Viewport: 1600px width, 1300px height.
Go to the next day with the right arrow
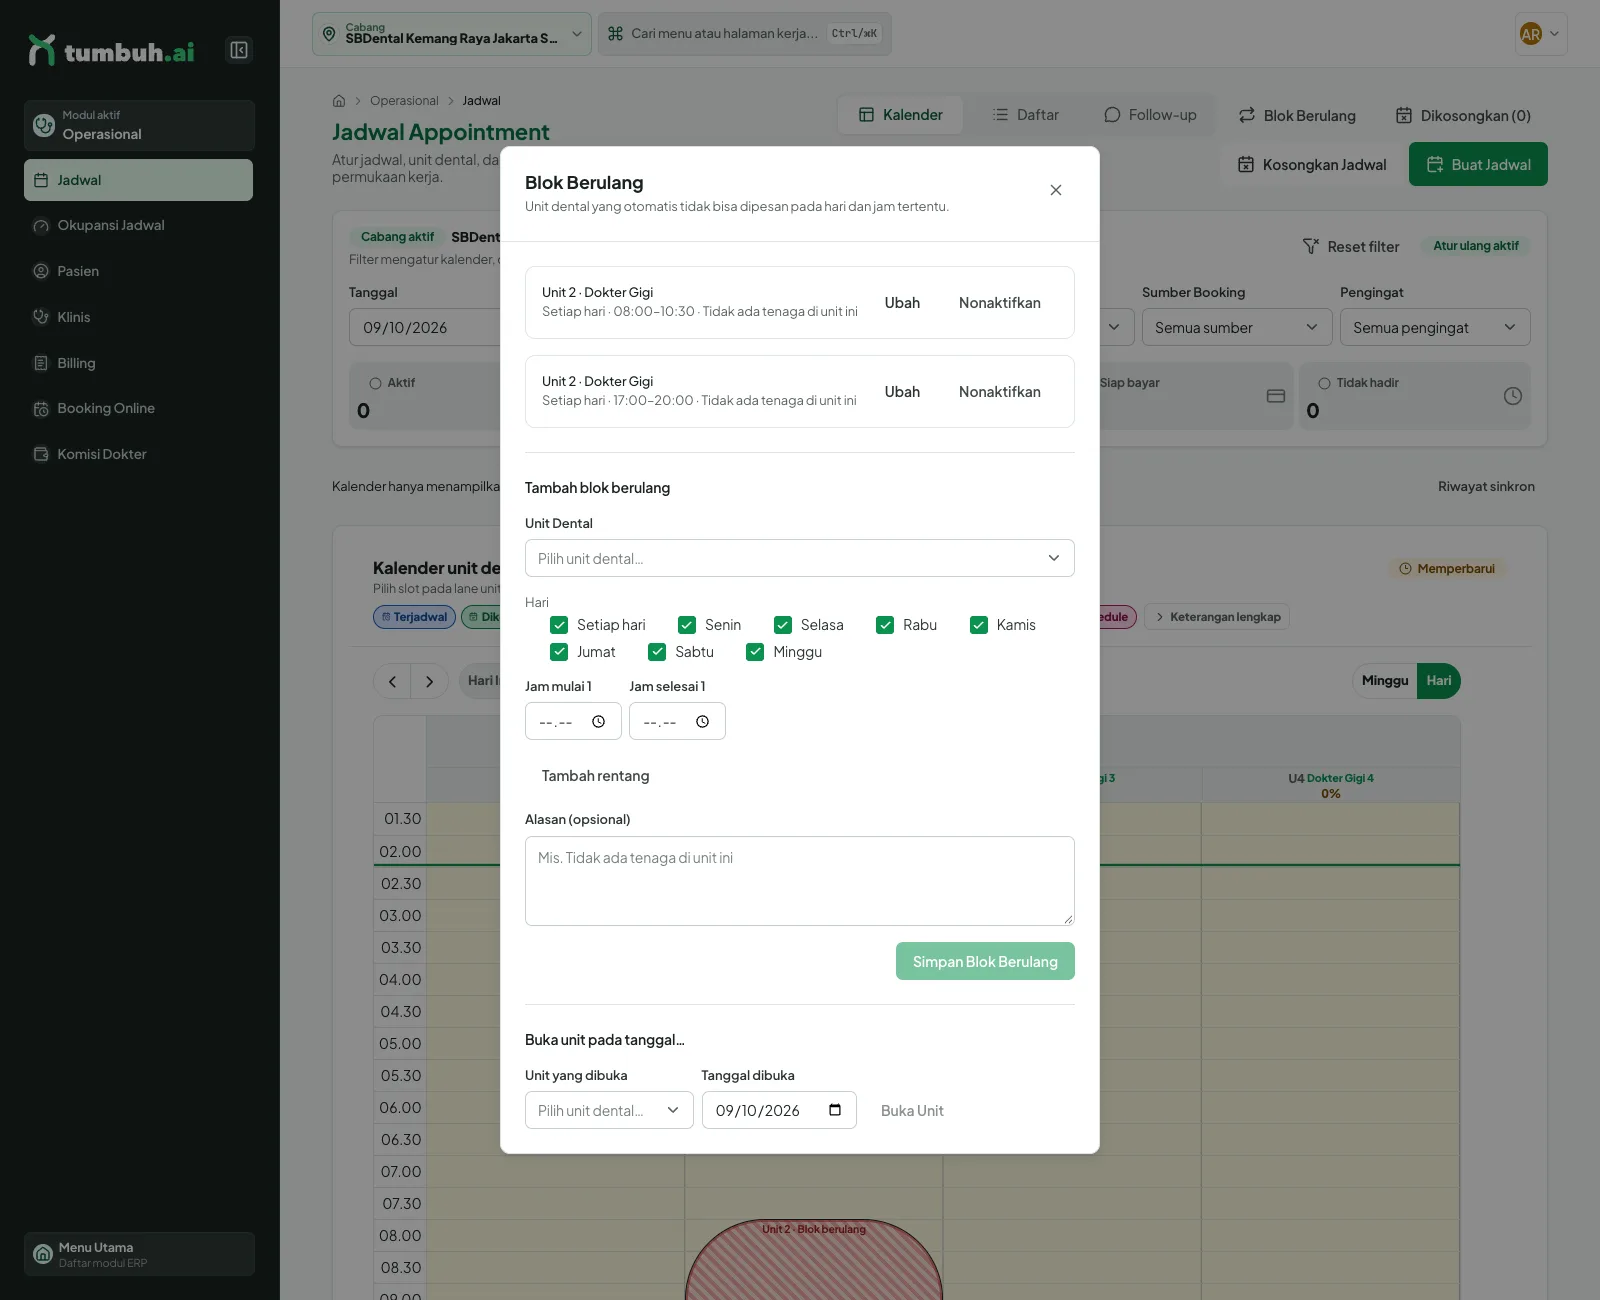pyautogui.click(x=430, y=682)
